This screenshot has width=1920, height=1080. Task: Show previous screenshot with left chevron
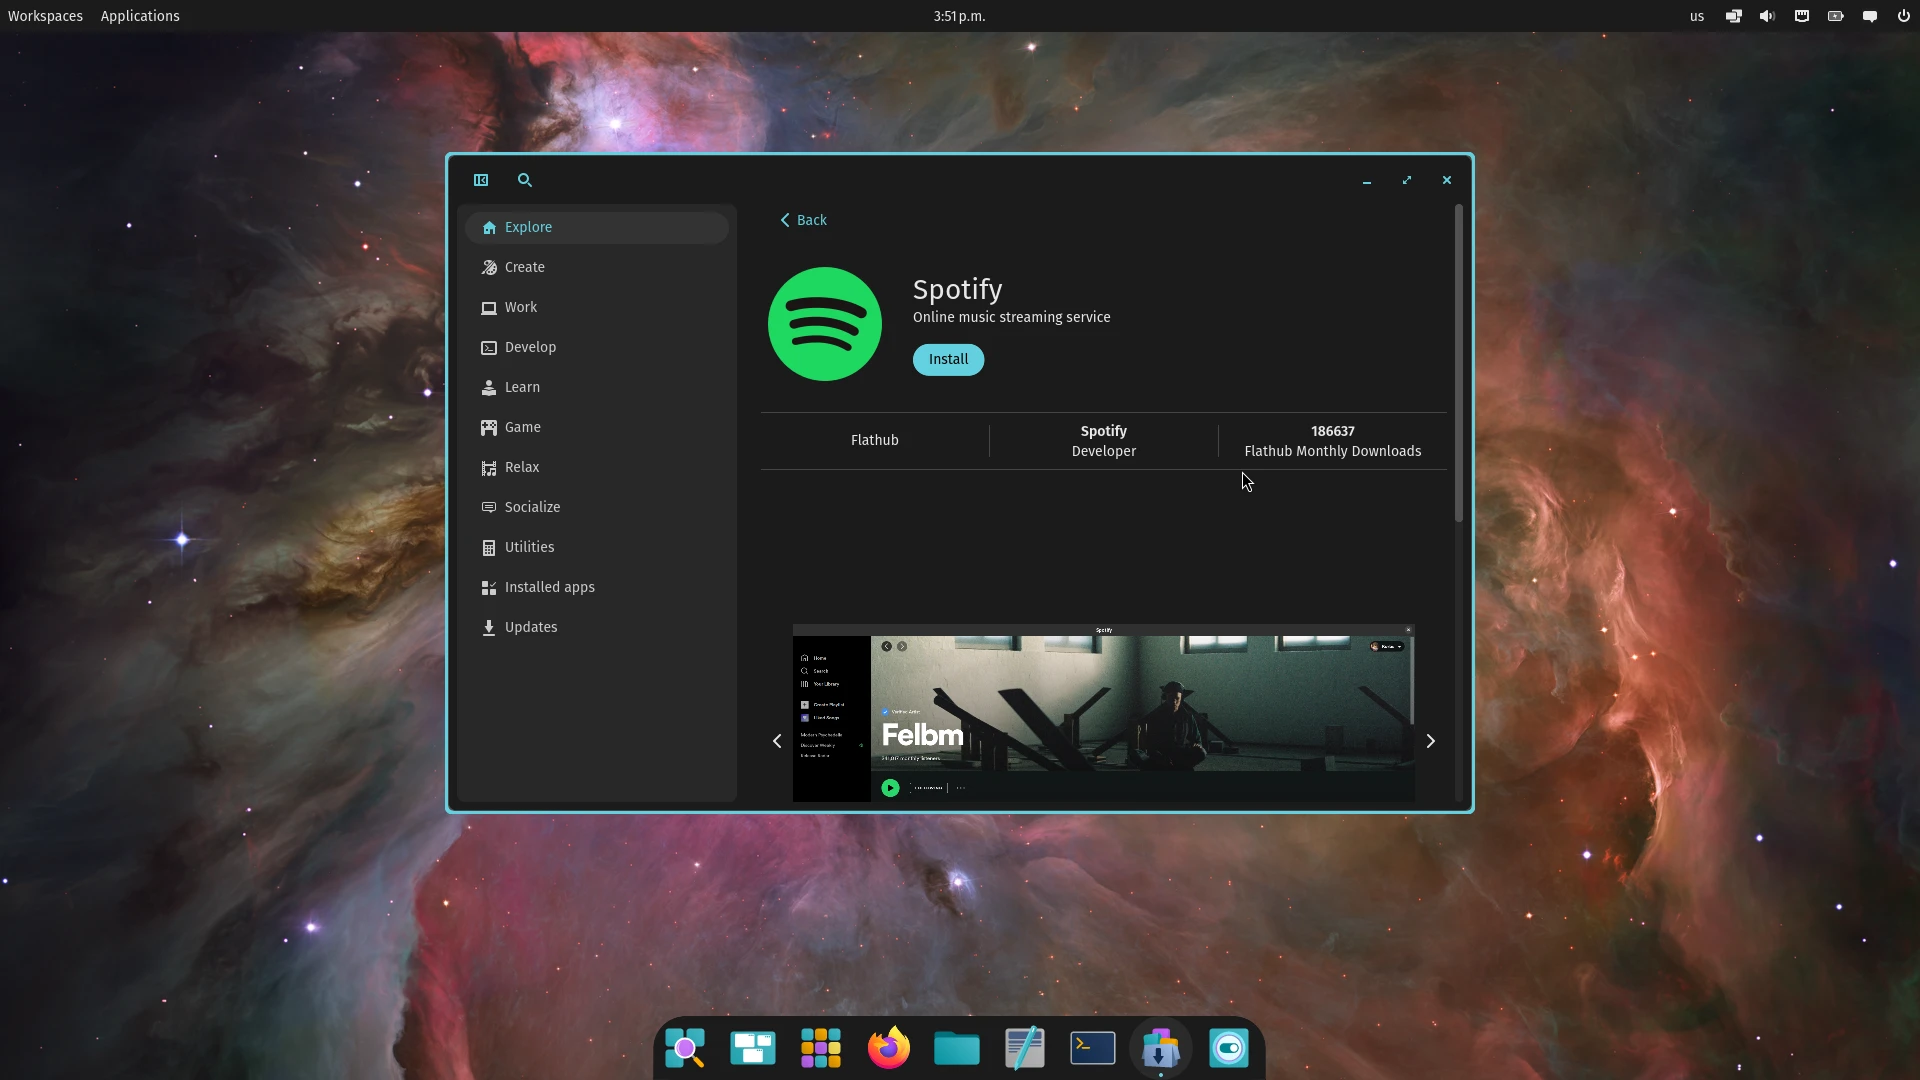[x=777, y=741]
